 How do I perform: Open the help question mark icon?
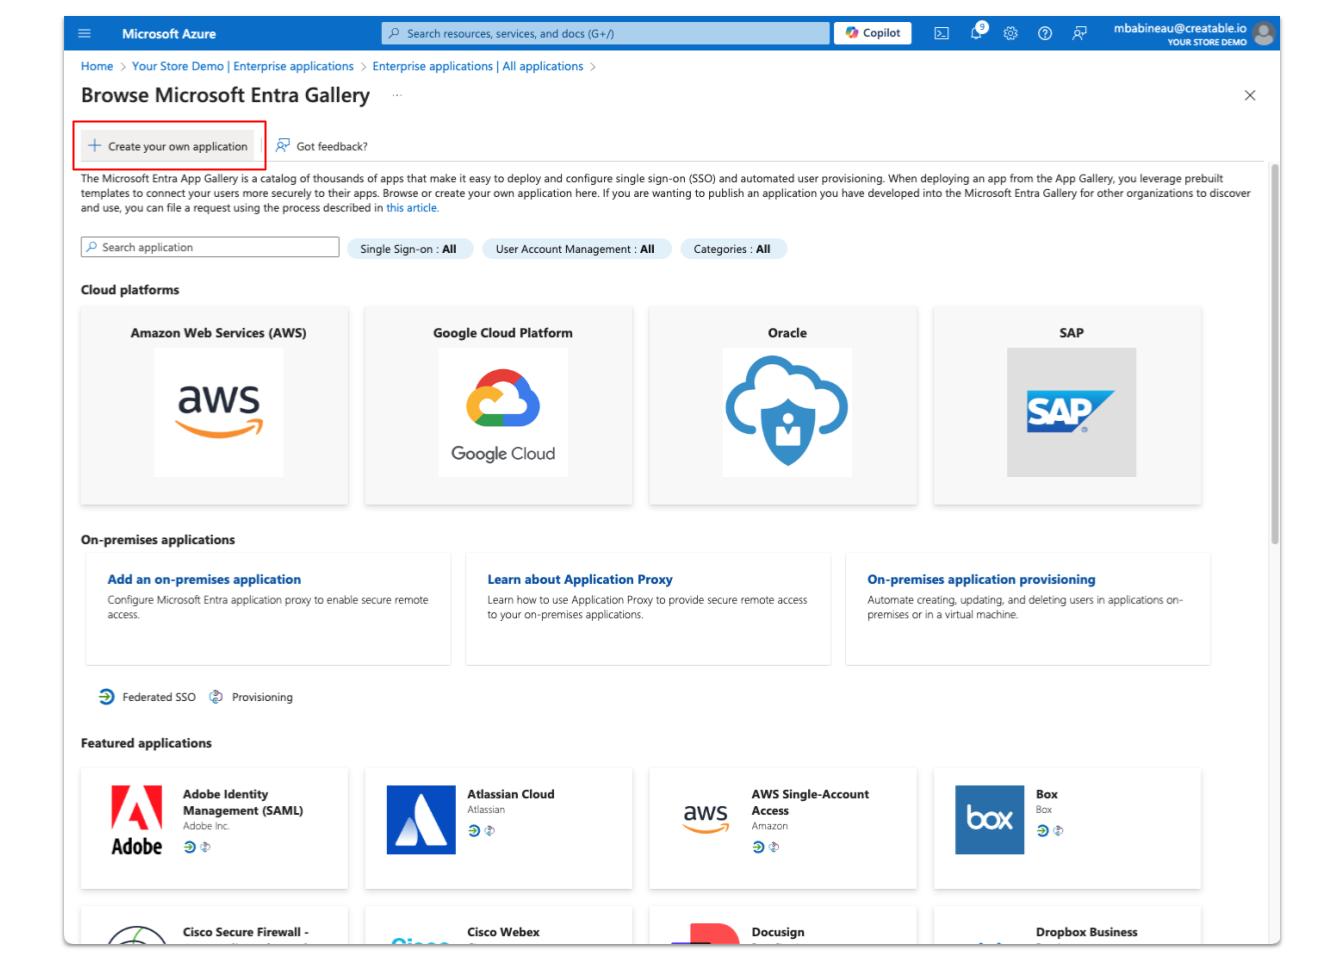(1045, 34)
